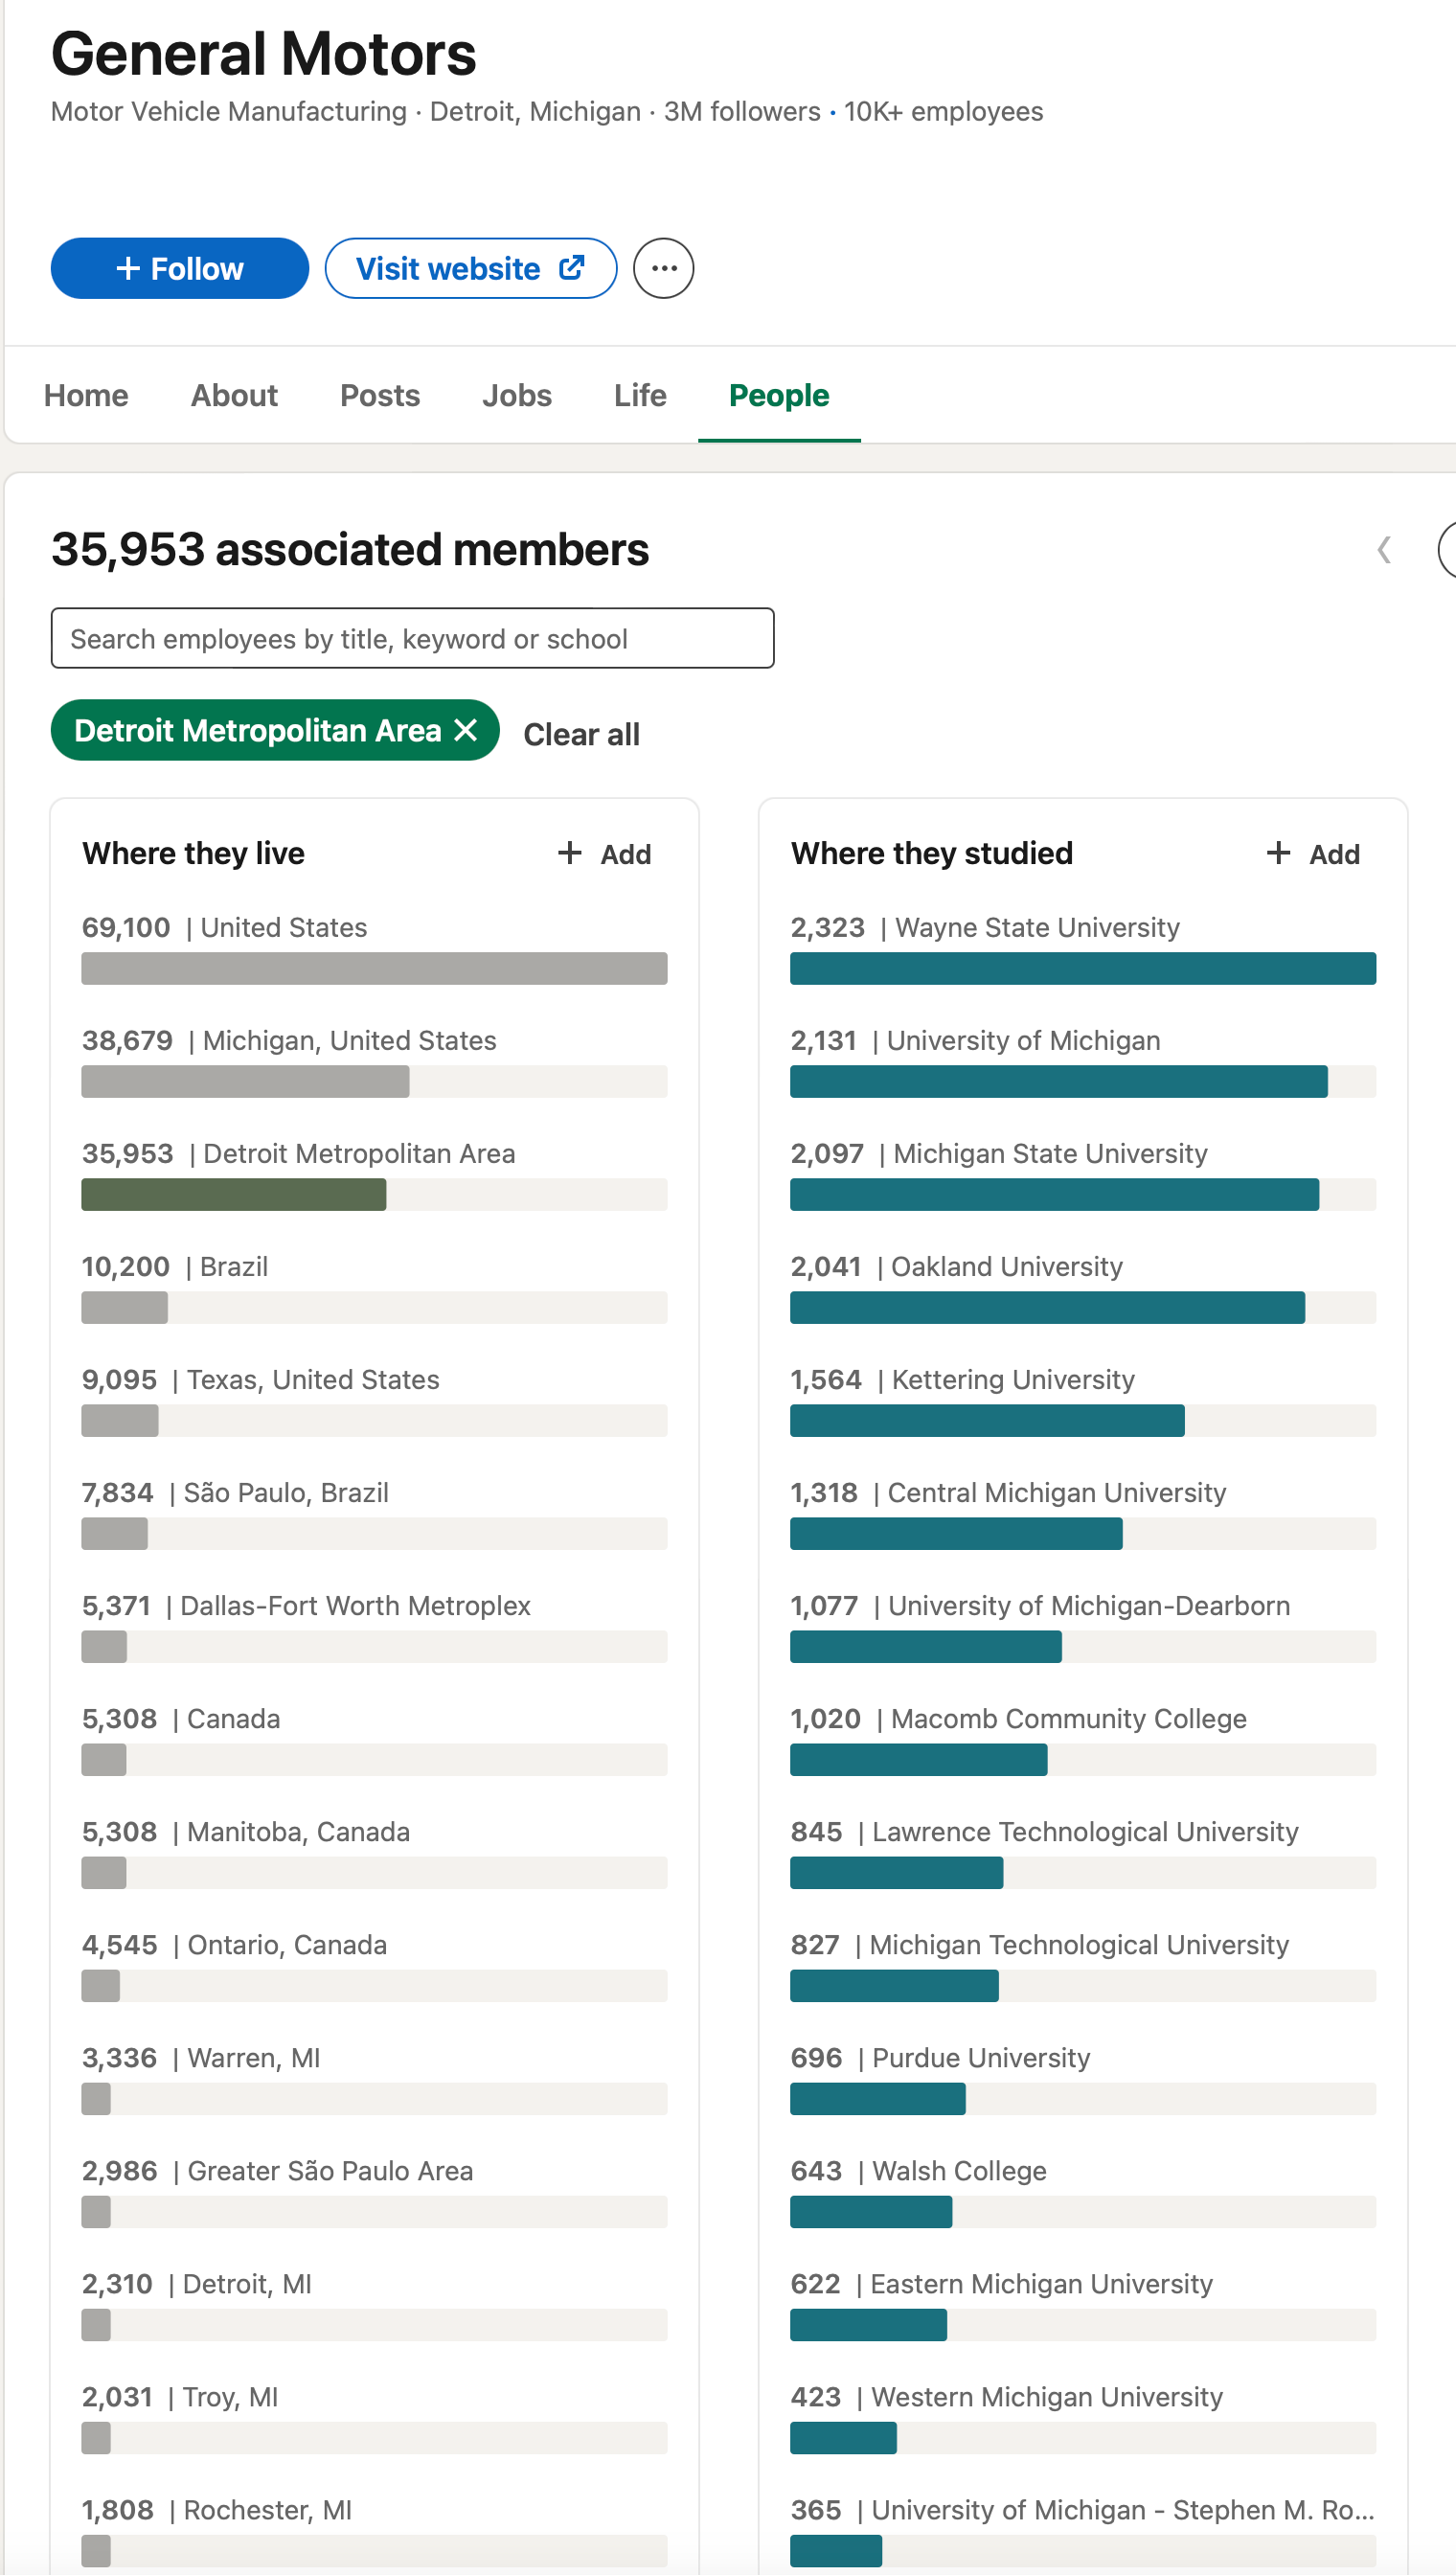Image resolution: width=1456 pixels, height=2575 pixels.
Task: Open Visit website link
Action: (x=470, y=268)
